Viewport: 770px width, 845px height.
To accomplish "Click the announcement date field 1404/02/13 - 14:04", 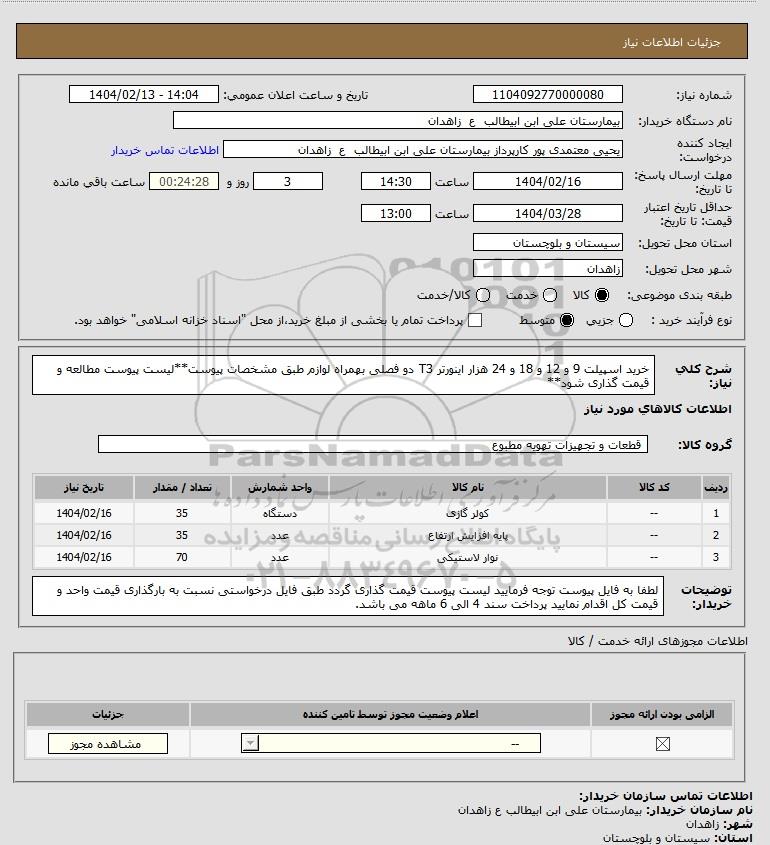I will coord(144,94).
